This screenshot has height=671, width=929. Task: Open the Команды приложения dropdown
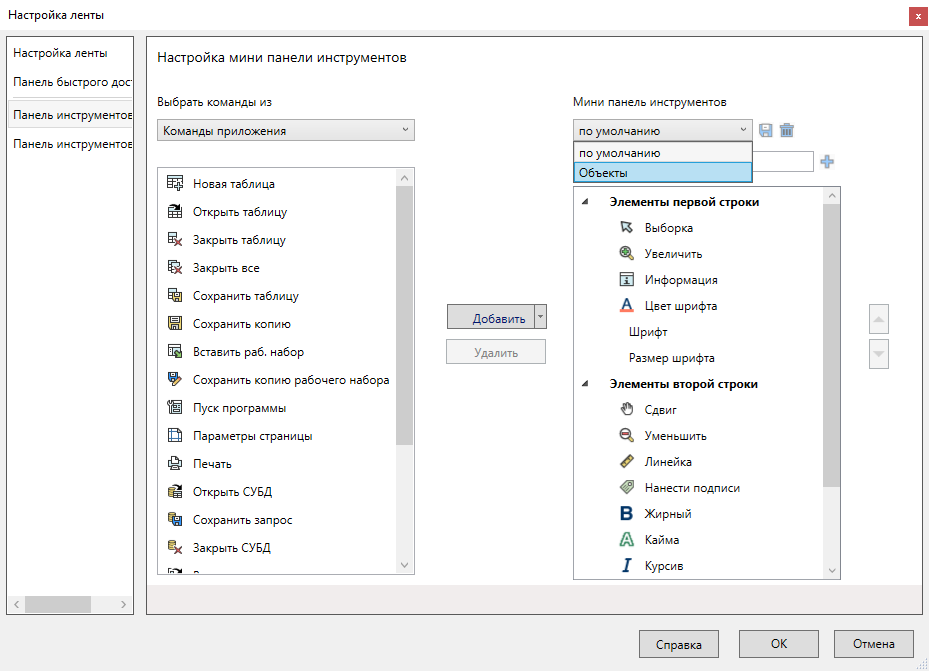pos(285,130)
